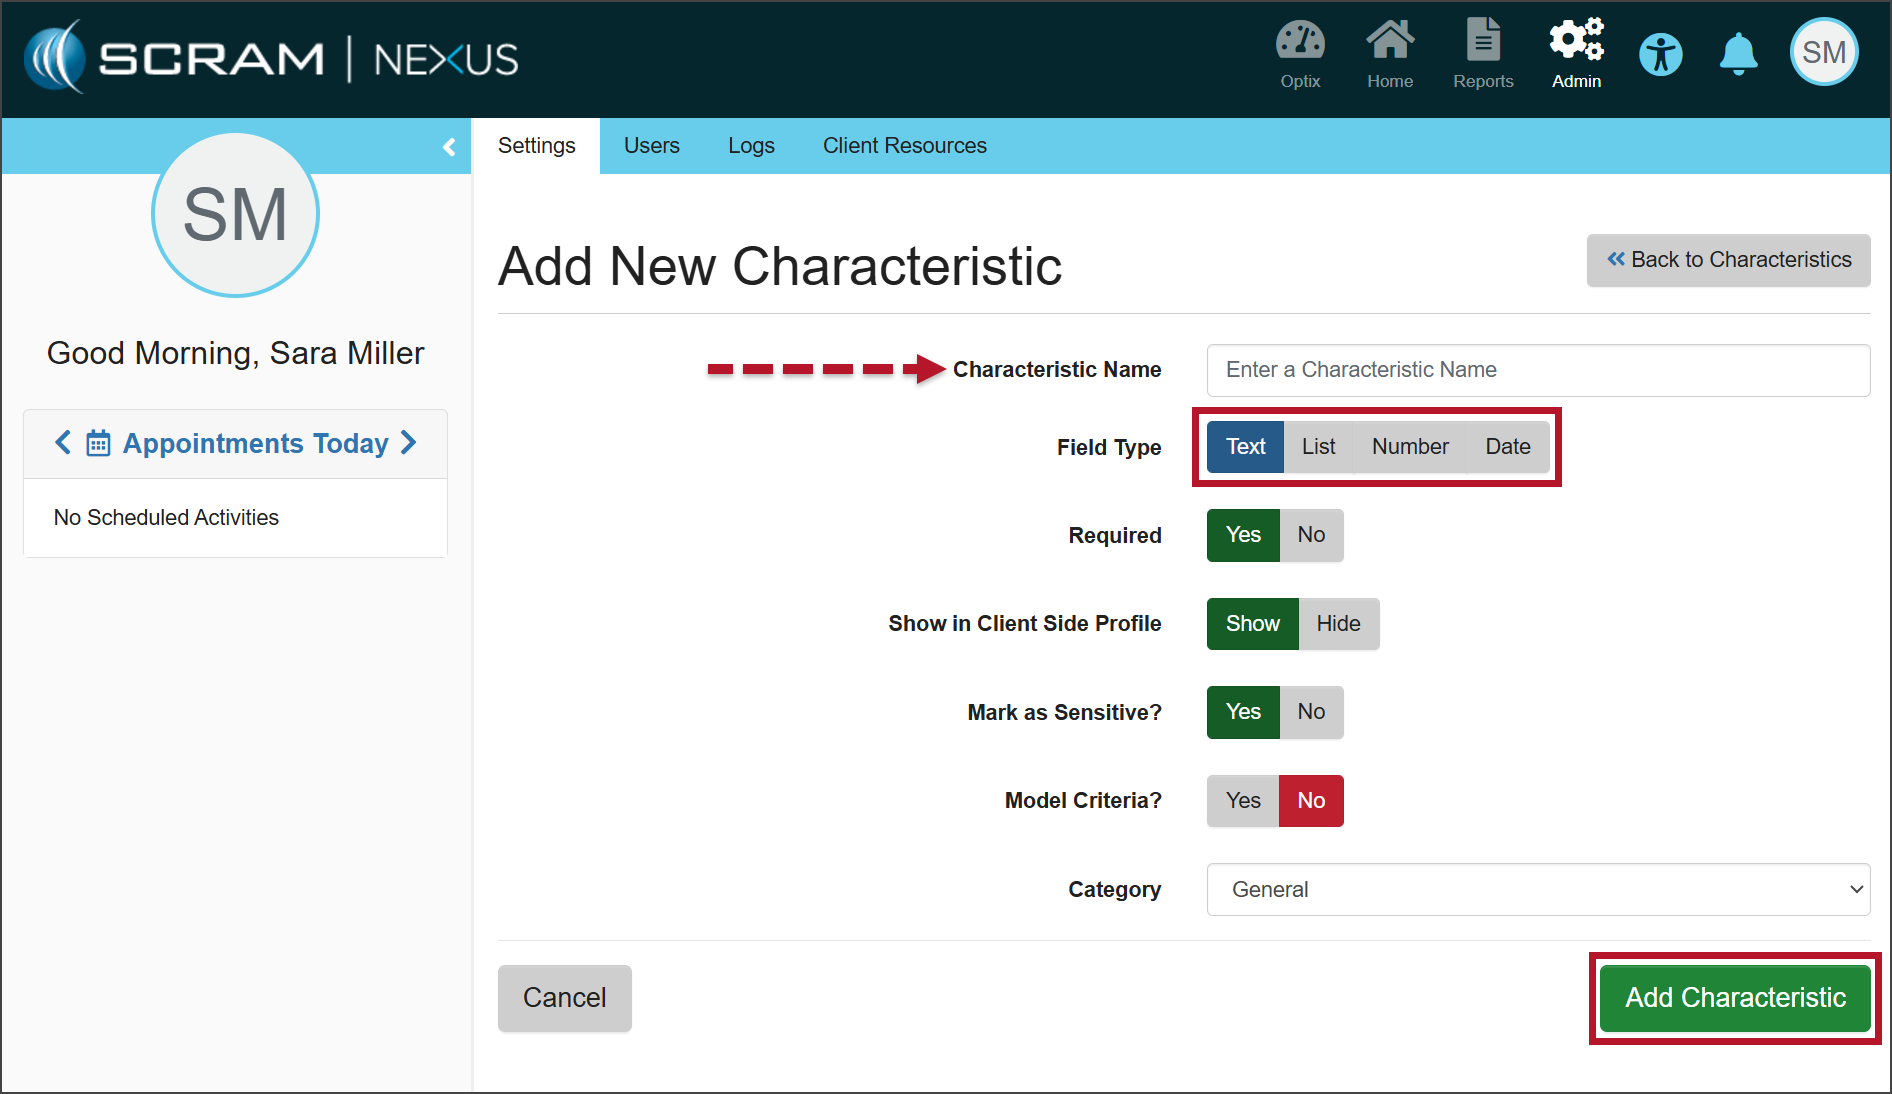The height and width of the screenshot is (1094, 1892).
Task: Click Back to Characteristics button
Action: coord(1728,260)
